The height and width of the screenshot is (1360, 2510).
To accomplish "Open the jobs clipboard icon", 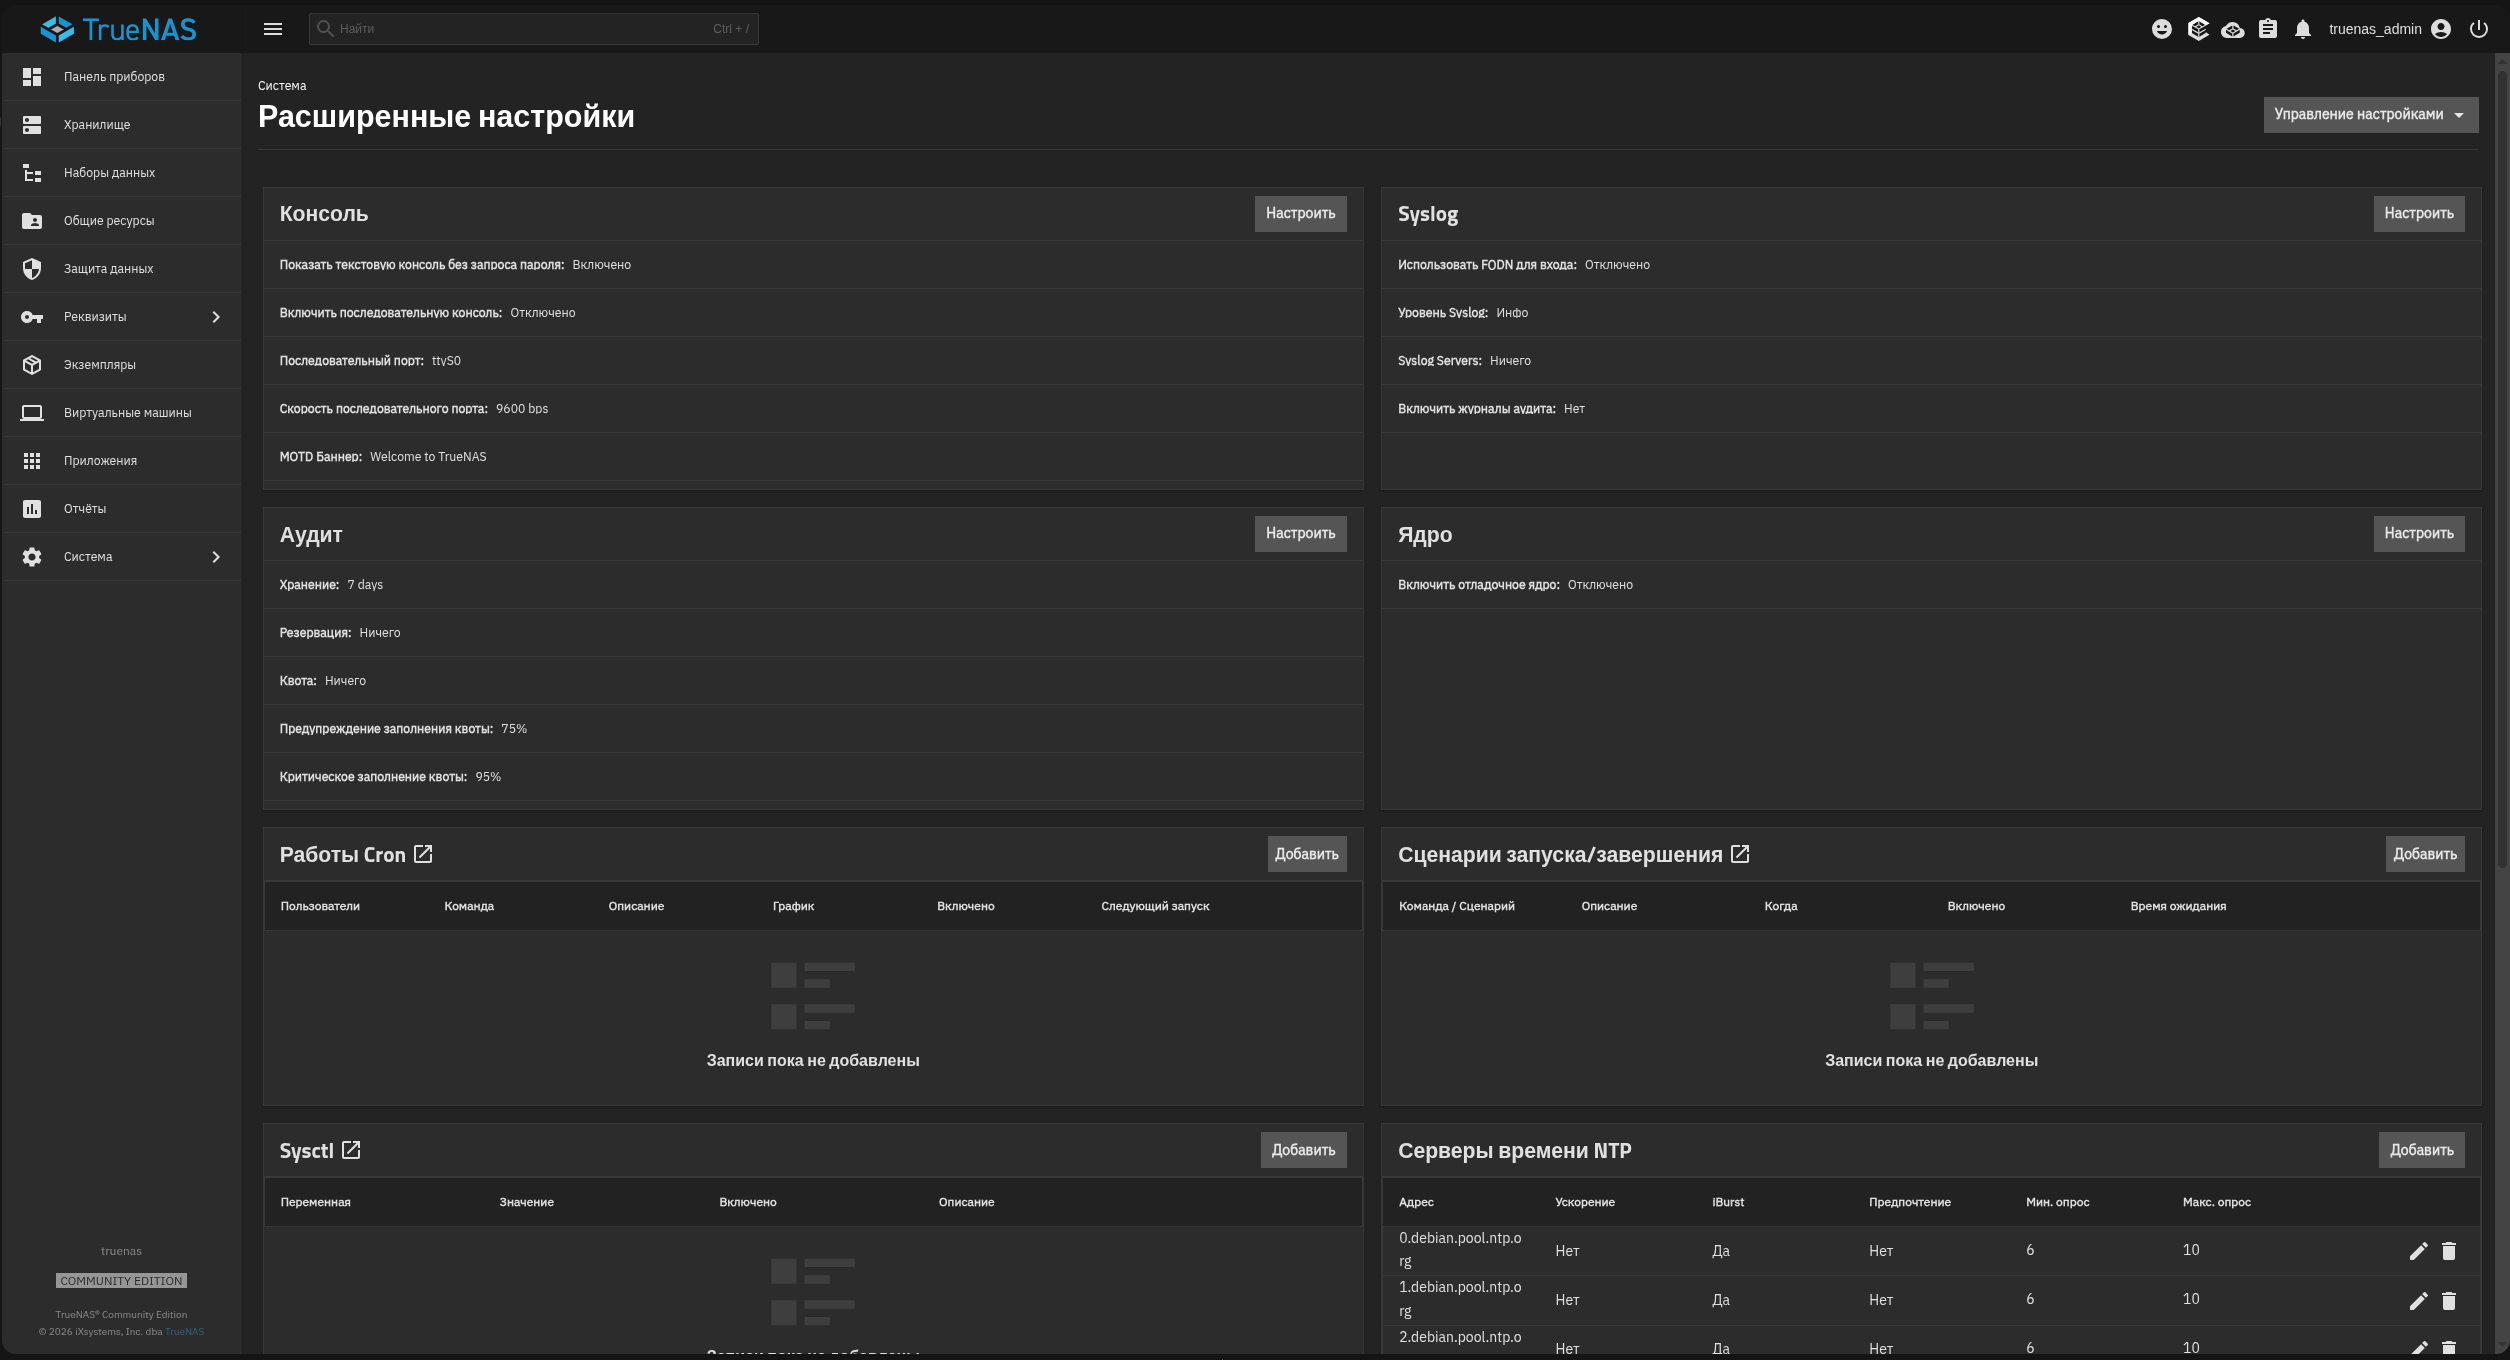I will coord(2268,29).
